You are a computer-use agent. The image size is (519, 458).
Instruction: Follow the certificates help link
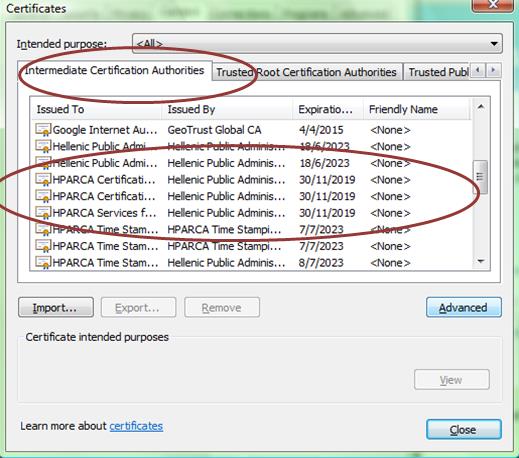point(136,426)
